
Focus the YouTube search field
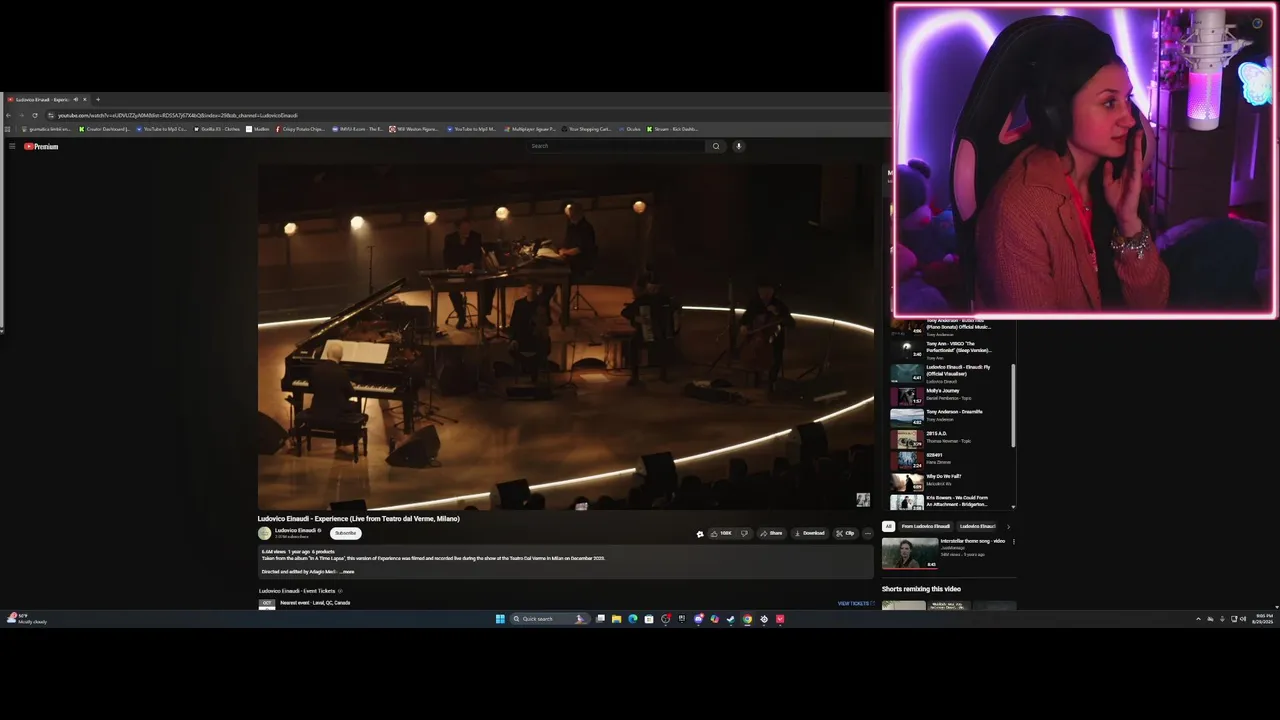[617, 146]
